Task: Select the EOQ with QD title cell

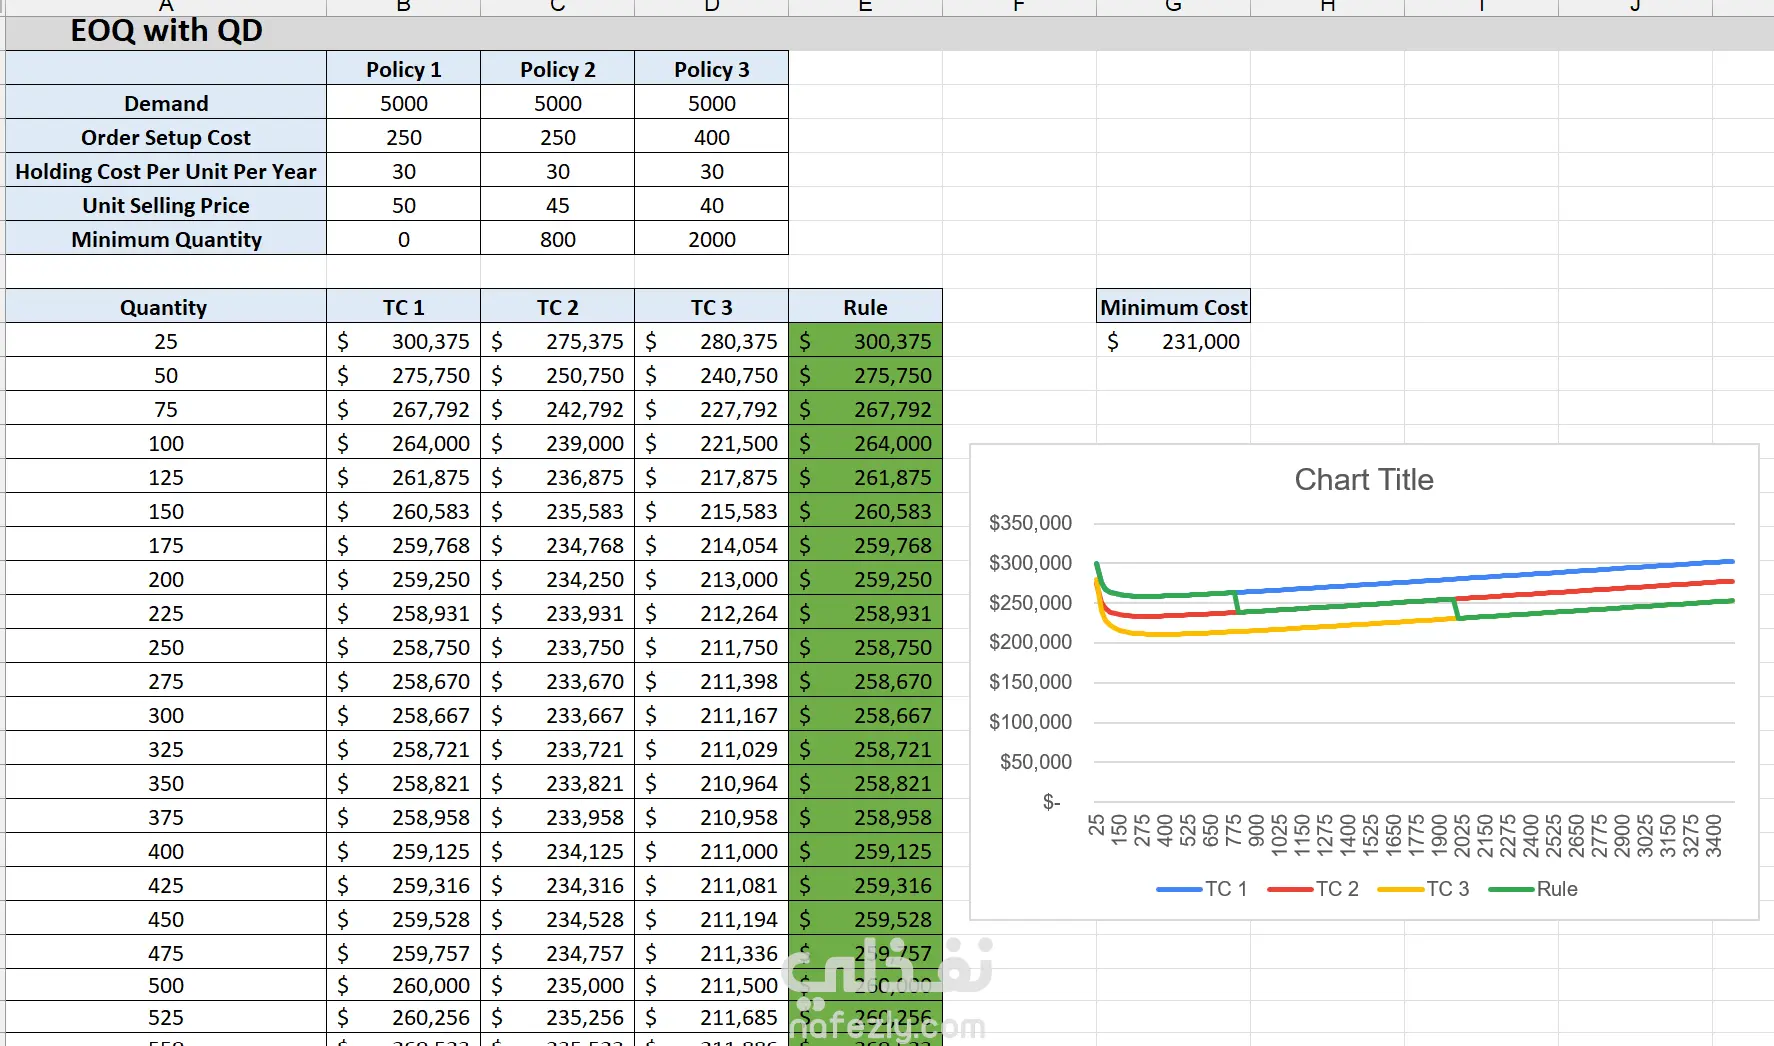Action: (x=166, y=31)
